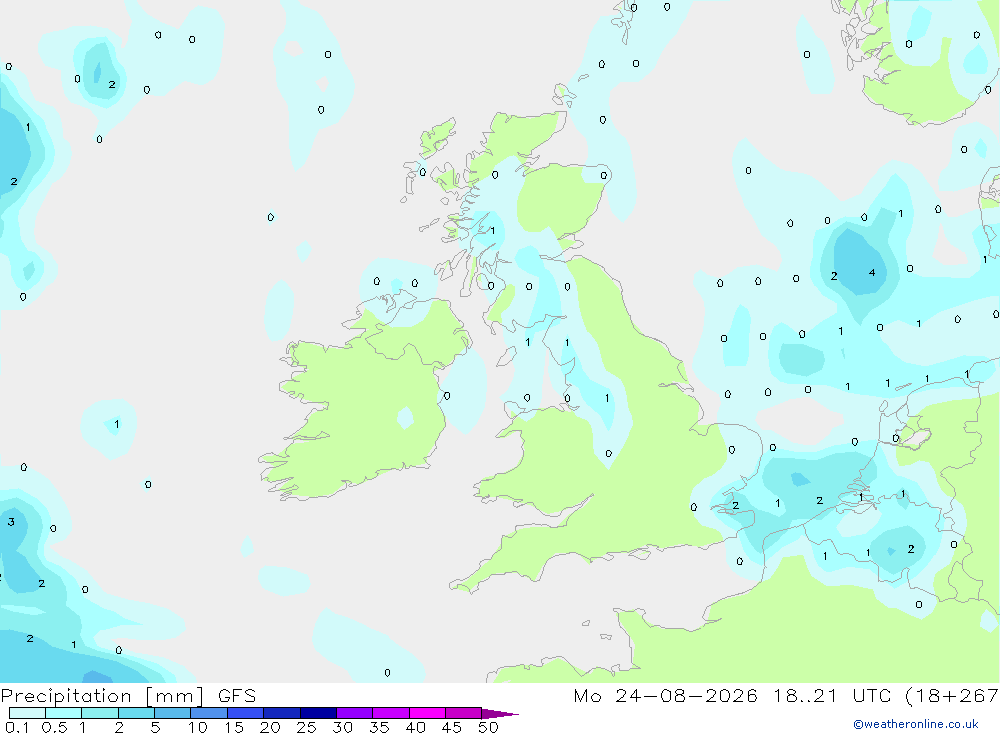
Task: Click the legend label '50'
Action: coord(488,727)
